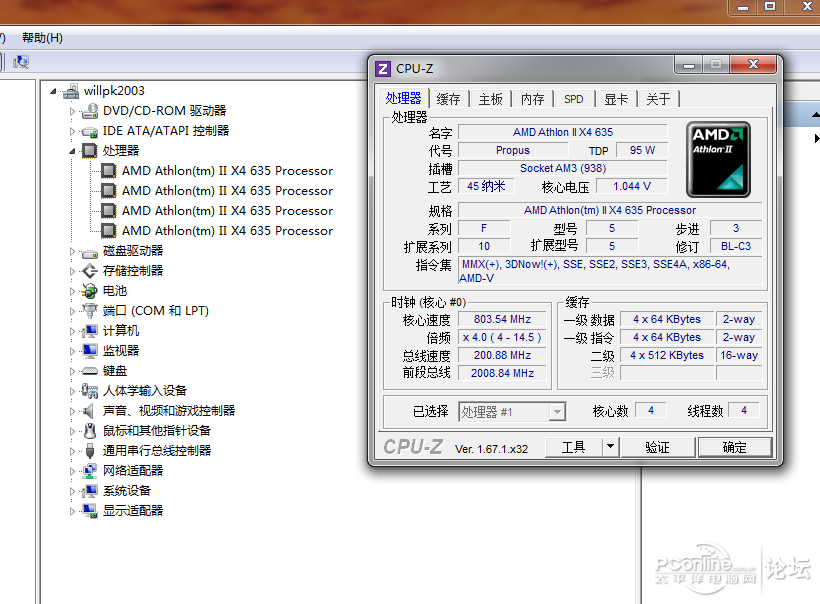This screenshot has width=820, height=604.
Task: Open the 帮助(H) menu
Action: click(x=42, y=38)
